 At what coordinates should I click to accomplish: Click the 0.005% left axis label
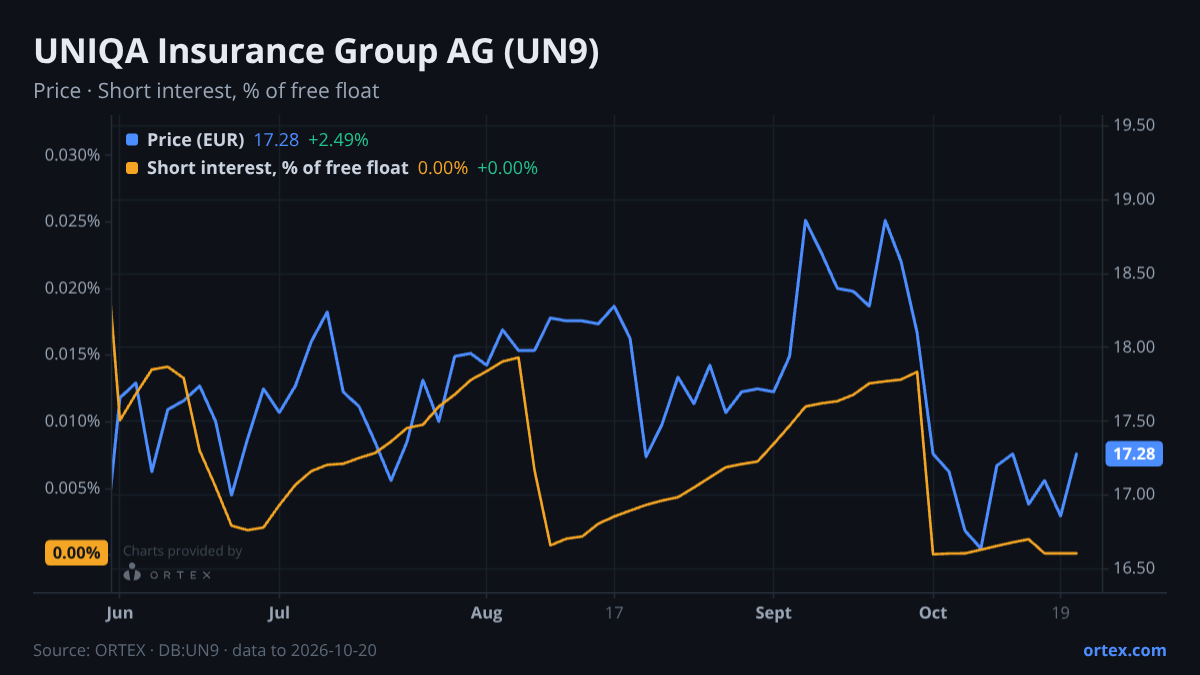coord(73,488)
